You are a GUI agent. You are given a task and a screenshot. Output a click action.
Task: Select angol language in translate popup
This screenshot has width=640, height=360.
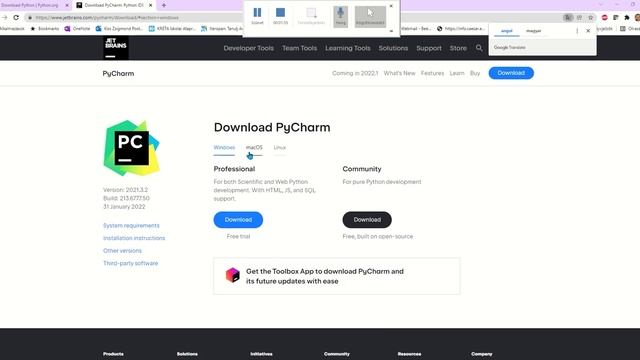click(507, 31)
